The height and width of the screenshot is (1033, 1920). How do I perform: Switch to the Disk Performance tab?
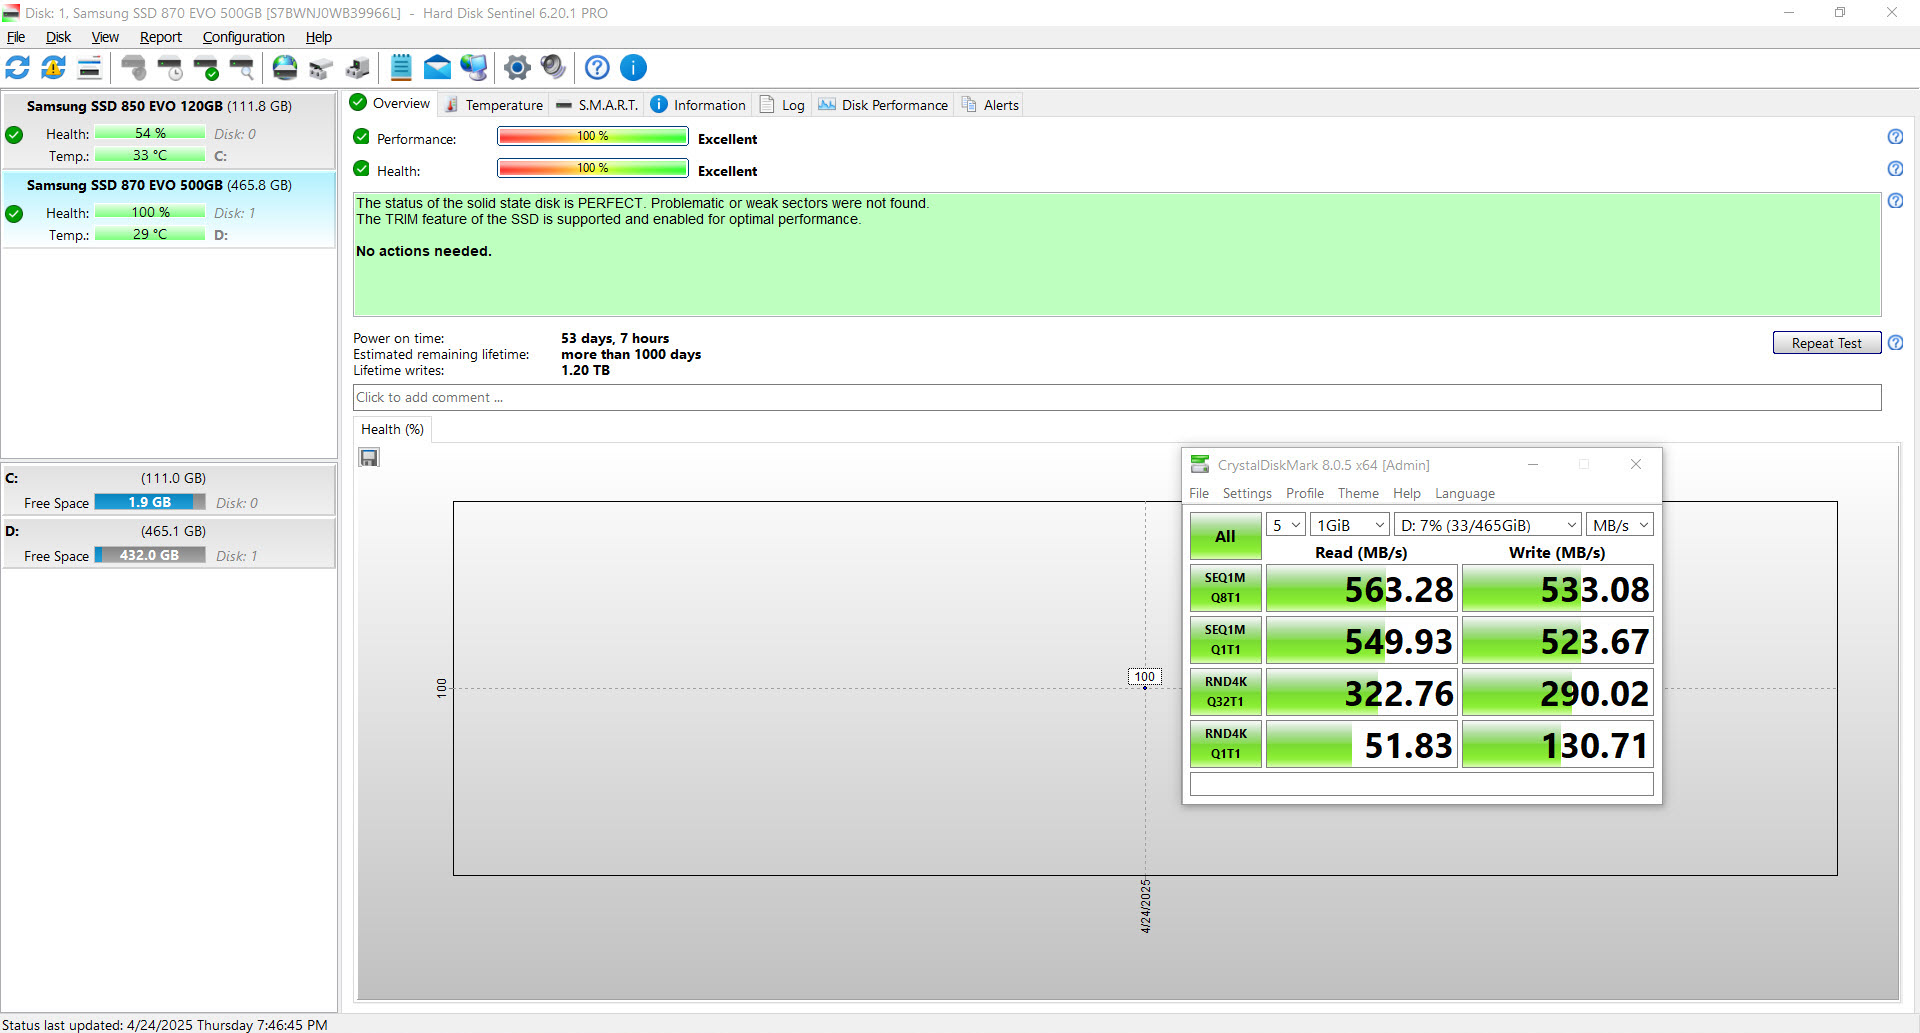[883, 105]
